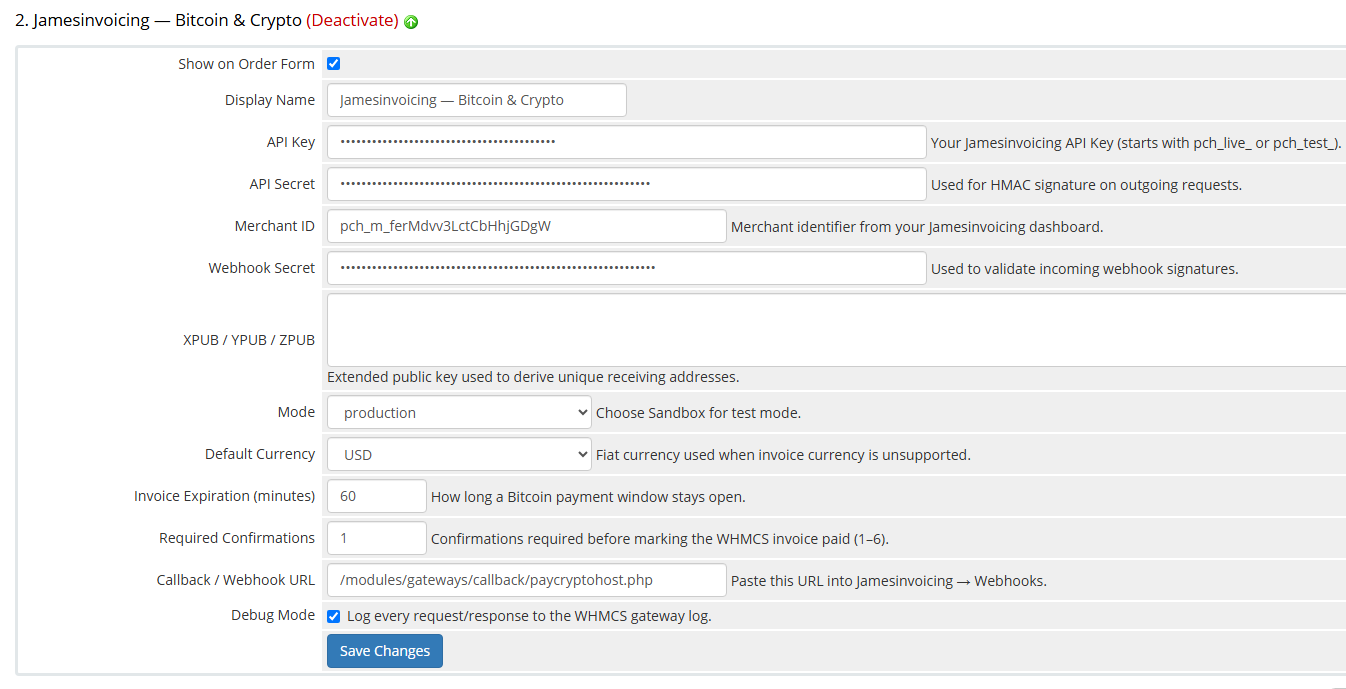Click 'Extended public key used to derive' text

pos(533,377)
